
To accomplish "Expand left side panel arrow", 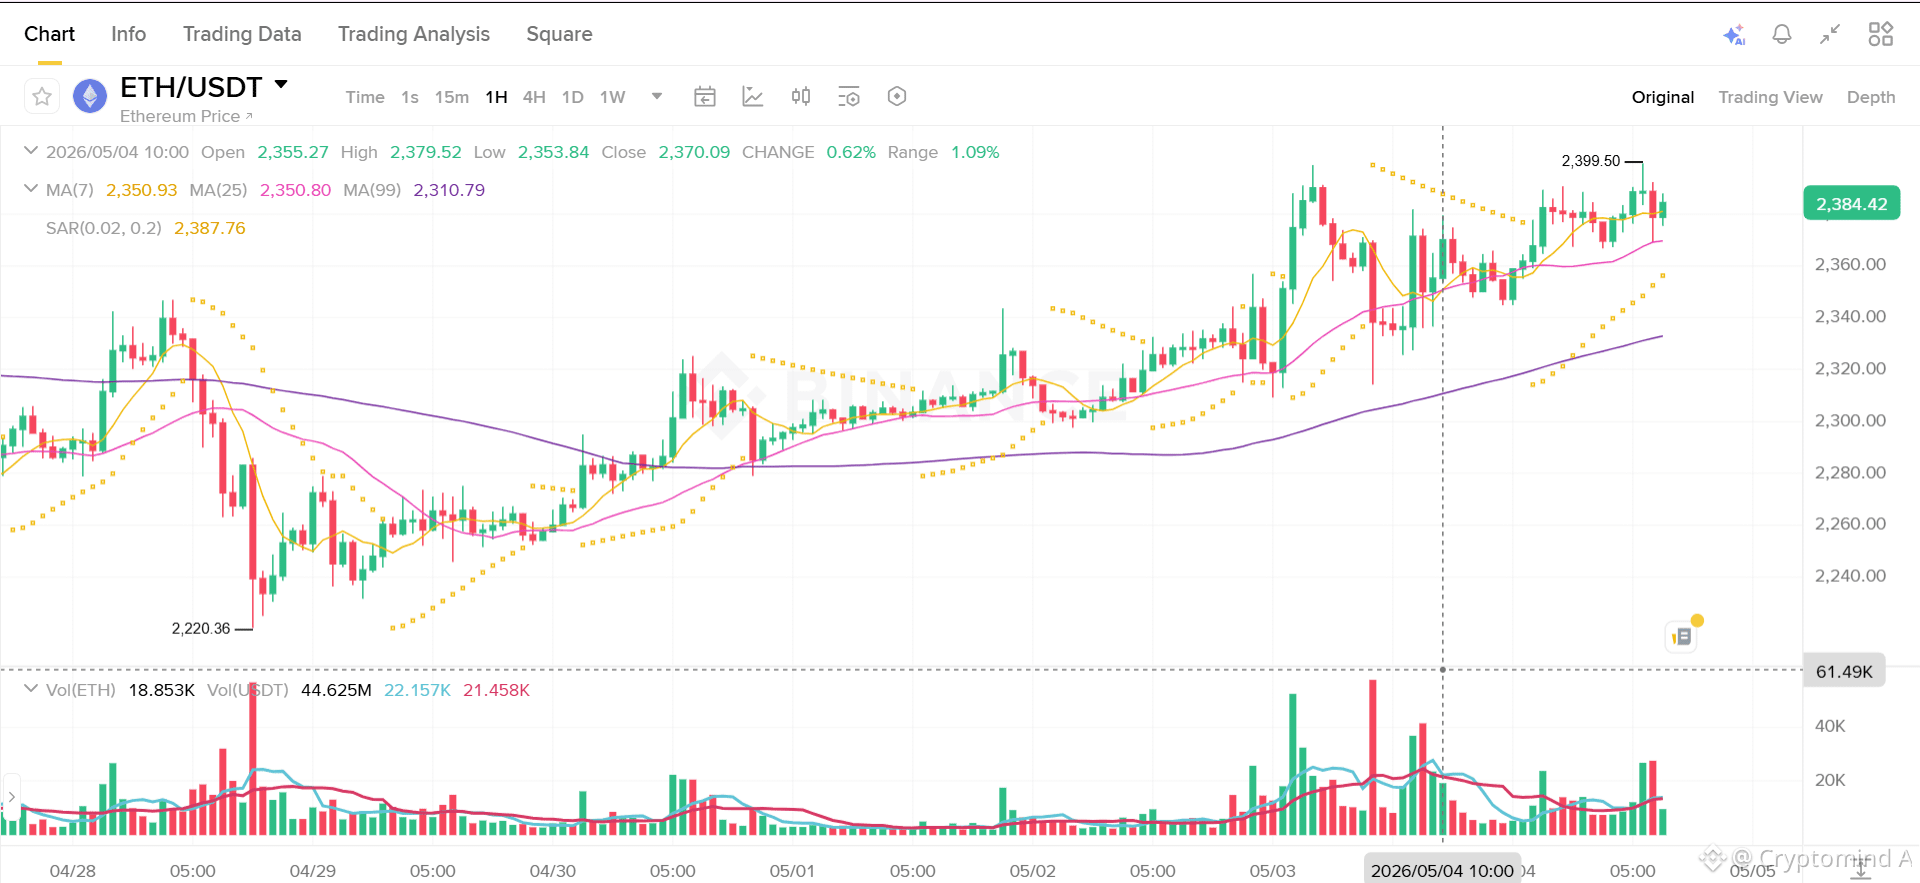I will [11, 797].
